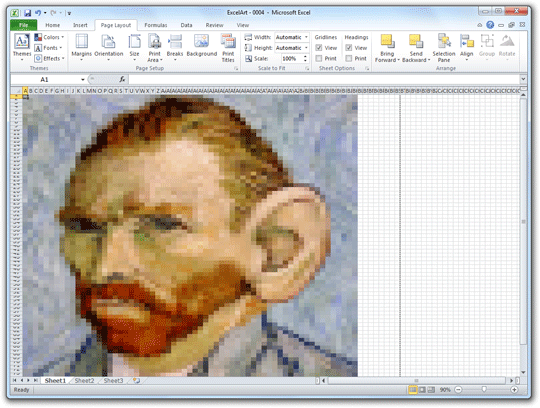
Task: Switch to Page Break Preview in status bar
Action: click(x=431, y=390)
